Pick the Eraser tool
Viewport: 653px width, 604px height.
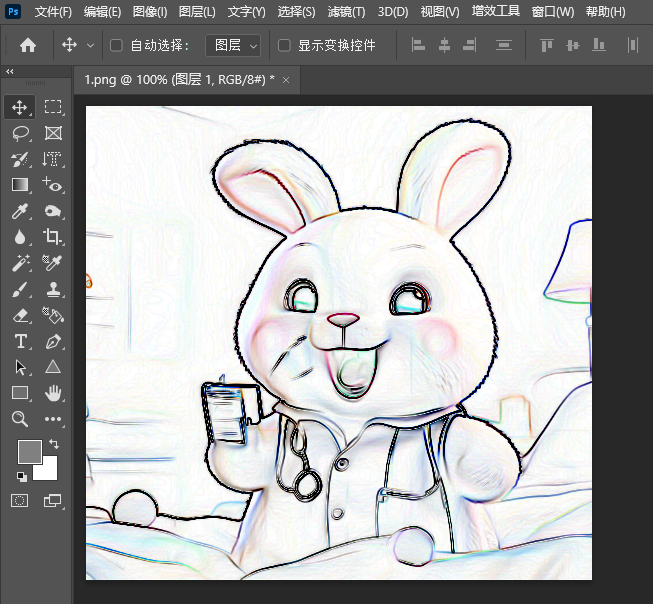pos(20,315)
